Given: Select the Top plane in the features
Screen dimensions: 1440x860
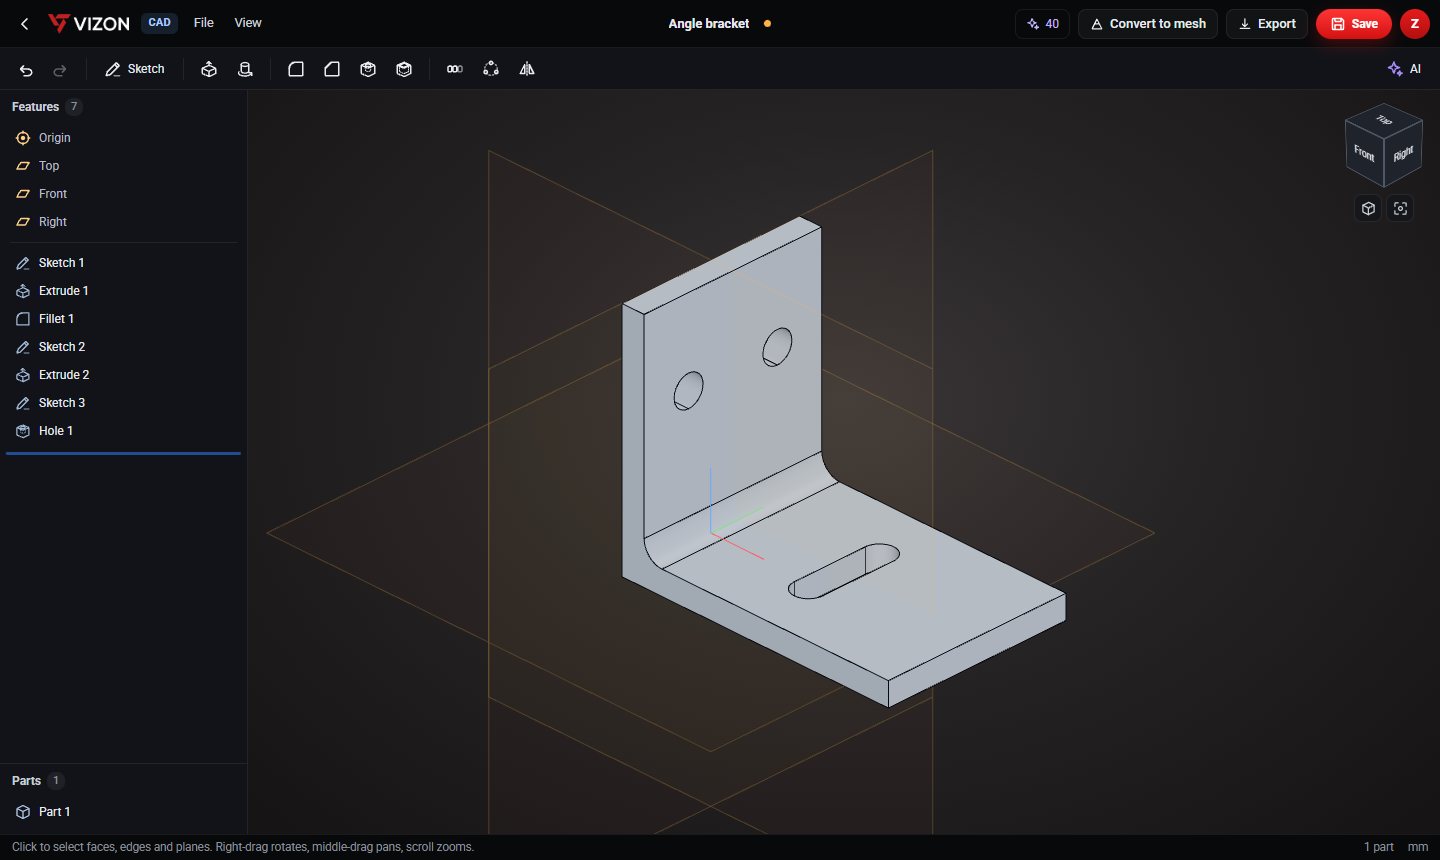Looking at the screenshot, I should (x=123, y=166).
